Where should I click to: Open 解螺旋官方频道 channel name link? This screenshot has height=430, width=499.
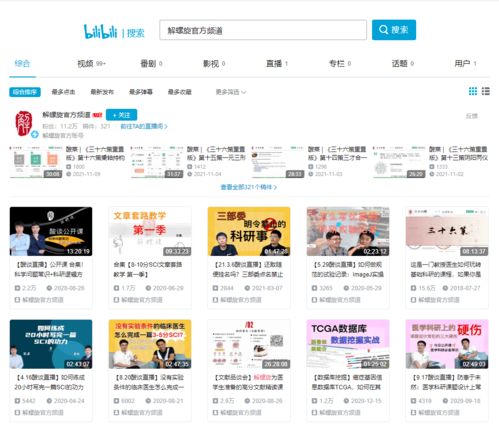[x=66, y=115]
